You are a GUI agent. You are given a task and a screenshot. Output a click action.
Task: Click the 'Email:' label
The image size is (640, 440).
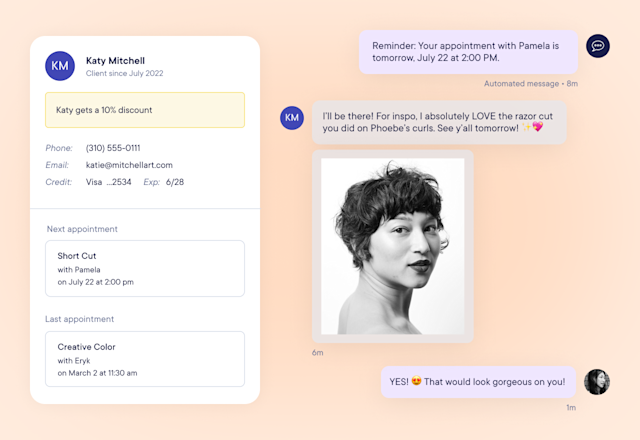[x=57, y=165]
